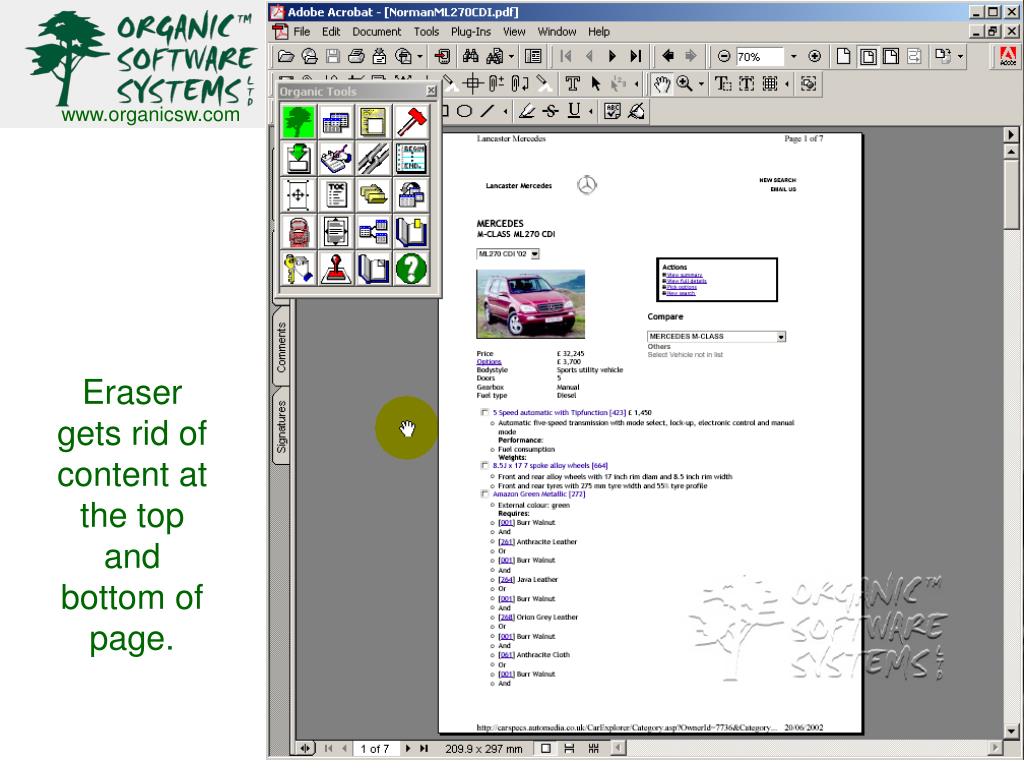Open the Document menu
The image size is (1024, 768).
377,31
